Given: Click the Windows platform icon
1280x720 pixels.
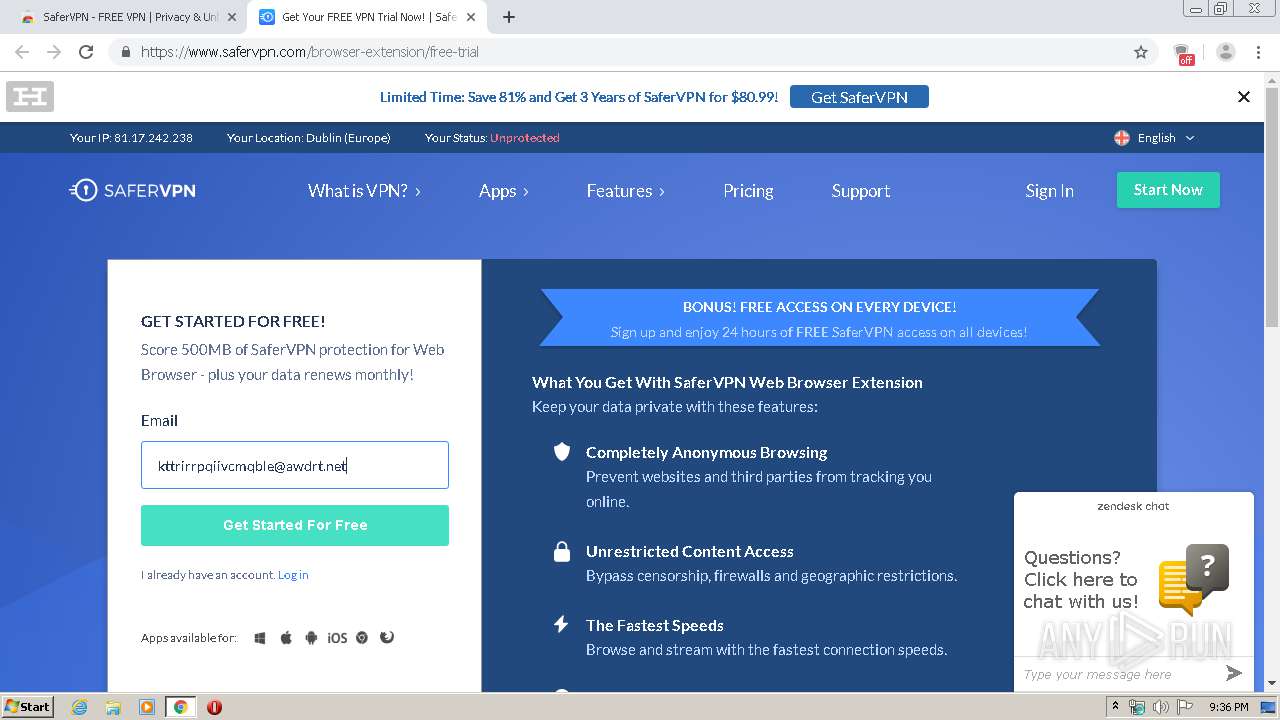Looking at the screenshot, I should click(260, 638).
